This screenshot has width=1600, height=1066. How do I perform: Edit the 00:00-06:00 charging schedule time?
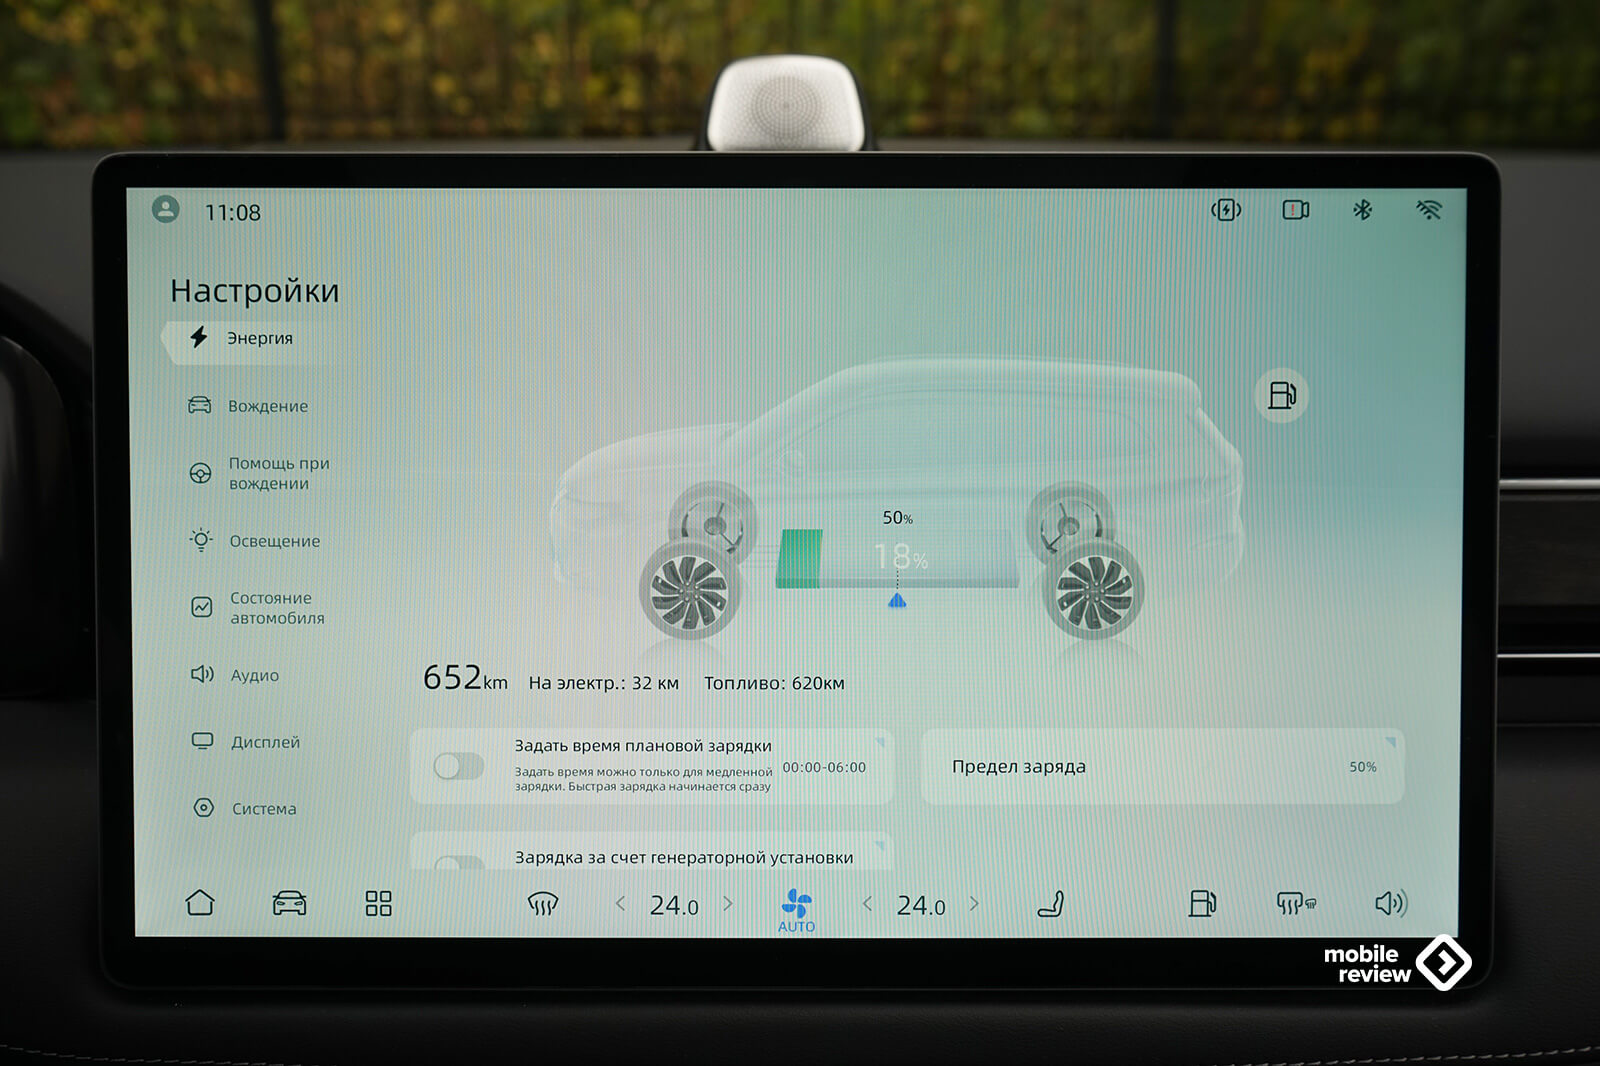click(824, 767)
